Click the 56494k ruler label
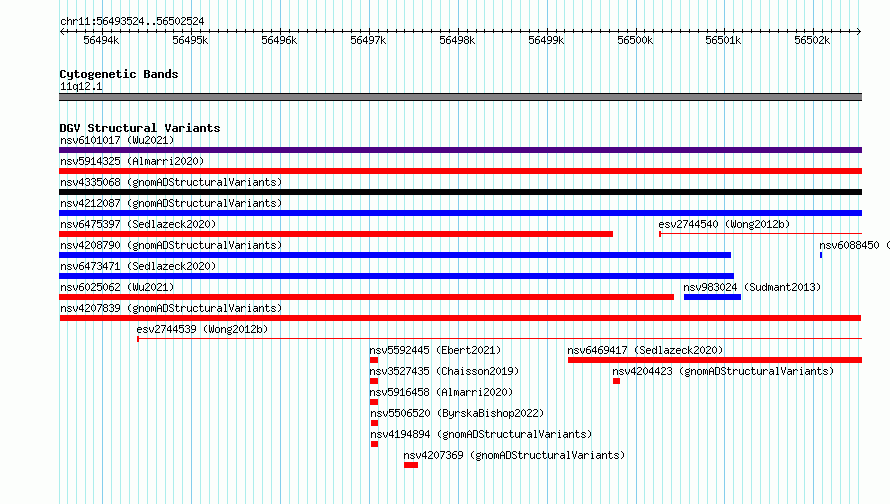The image size is (890, 504). click(x=101, y=40)
